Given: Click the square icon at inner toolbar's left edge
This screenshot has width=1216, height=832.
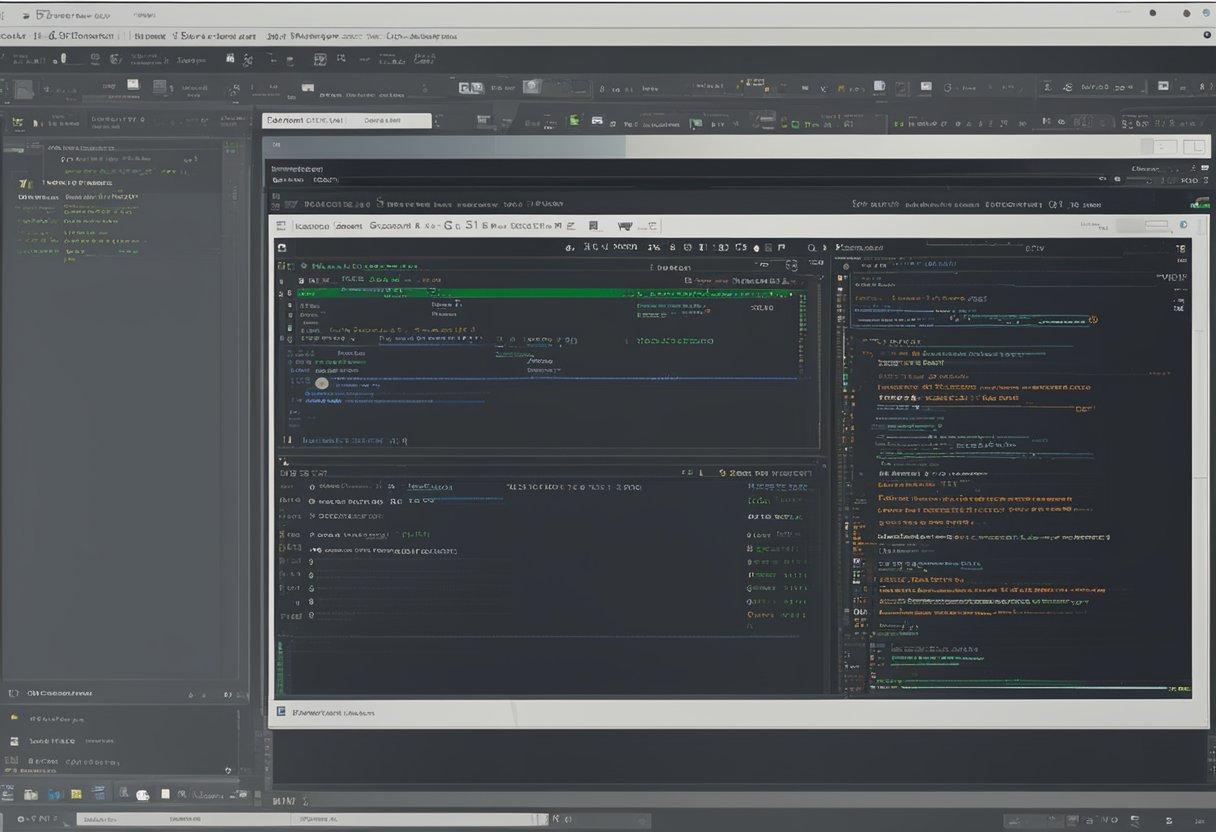Looking at the screenshot, I should (x=281, y=227).
